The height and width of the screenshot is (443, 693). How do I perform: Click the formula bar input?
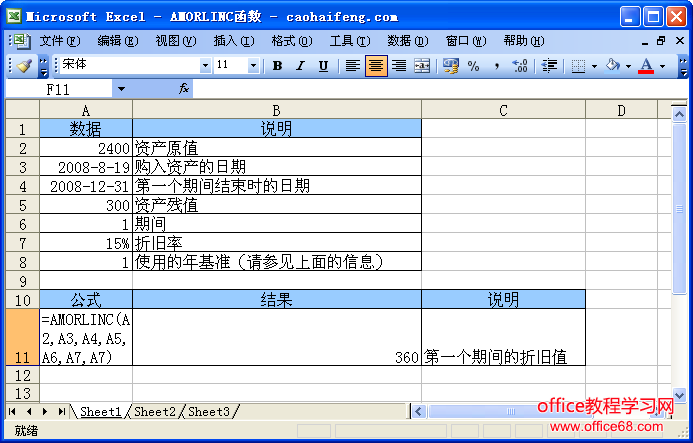coord(440,89)
